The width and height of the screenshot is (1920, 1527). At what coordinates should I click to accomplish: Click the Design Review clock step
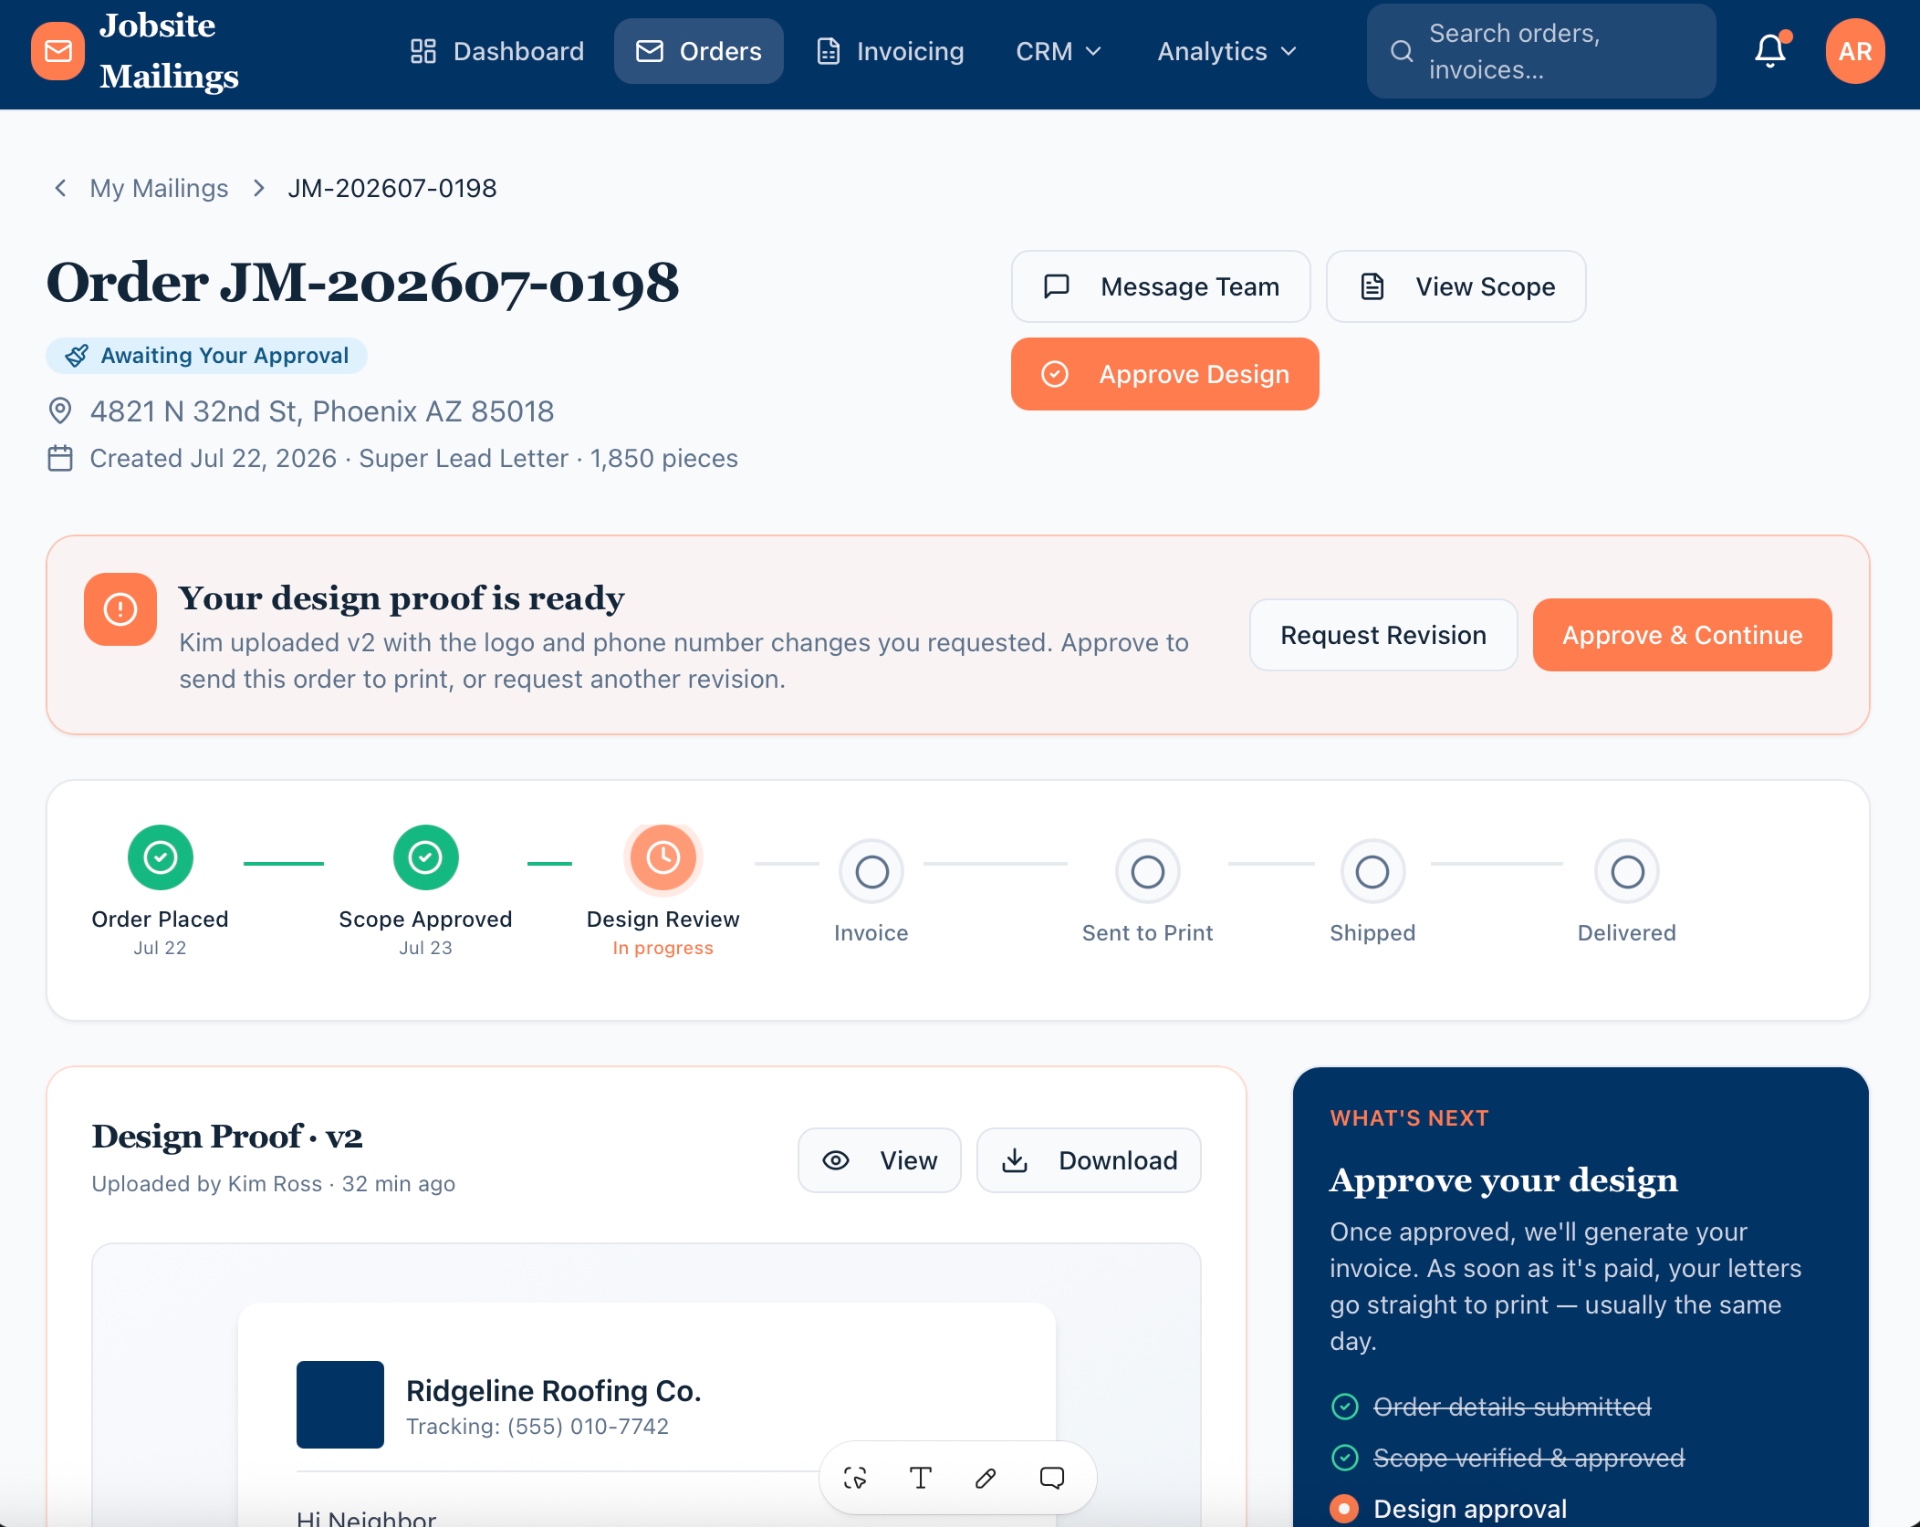(x=662, y=857)
